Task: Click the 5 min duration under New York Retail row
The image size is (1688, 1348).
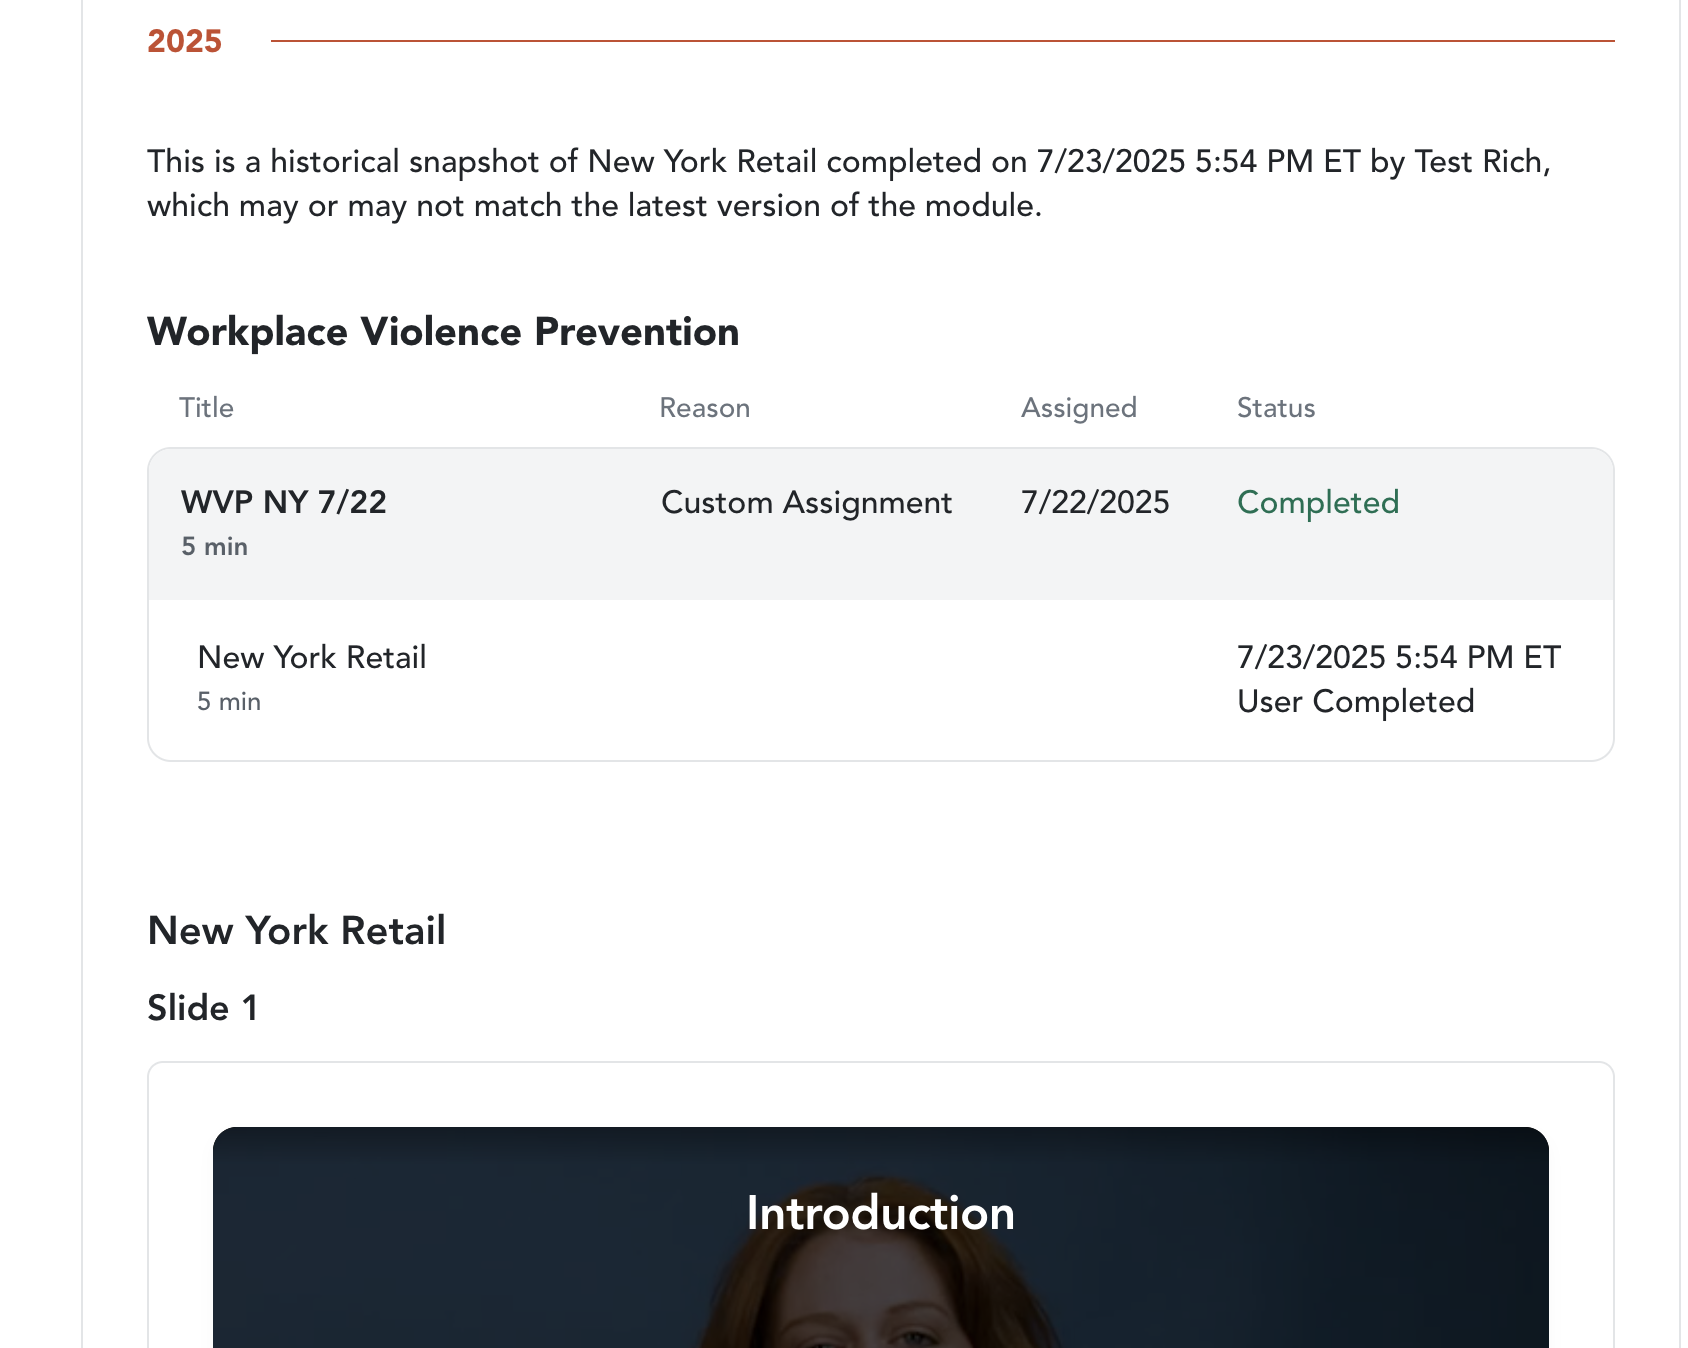Action: (x=229, y=701)
